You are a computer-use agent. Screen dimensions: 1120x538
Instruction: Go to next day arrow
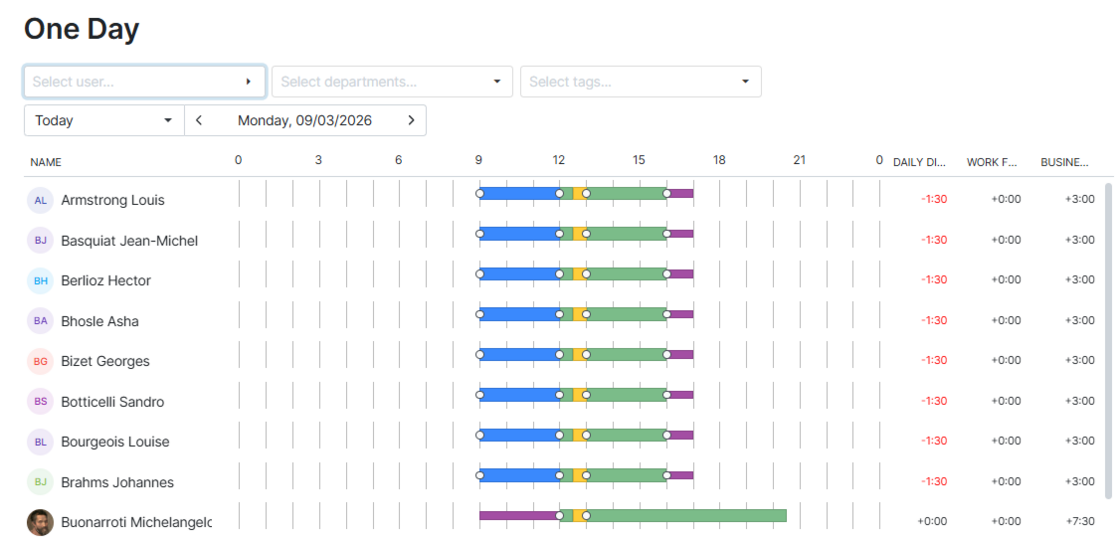411,120
